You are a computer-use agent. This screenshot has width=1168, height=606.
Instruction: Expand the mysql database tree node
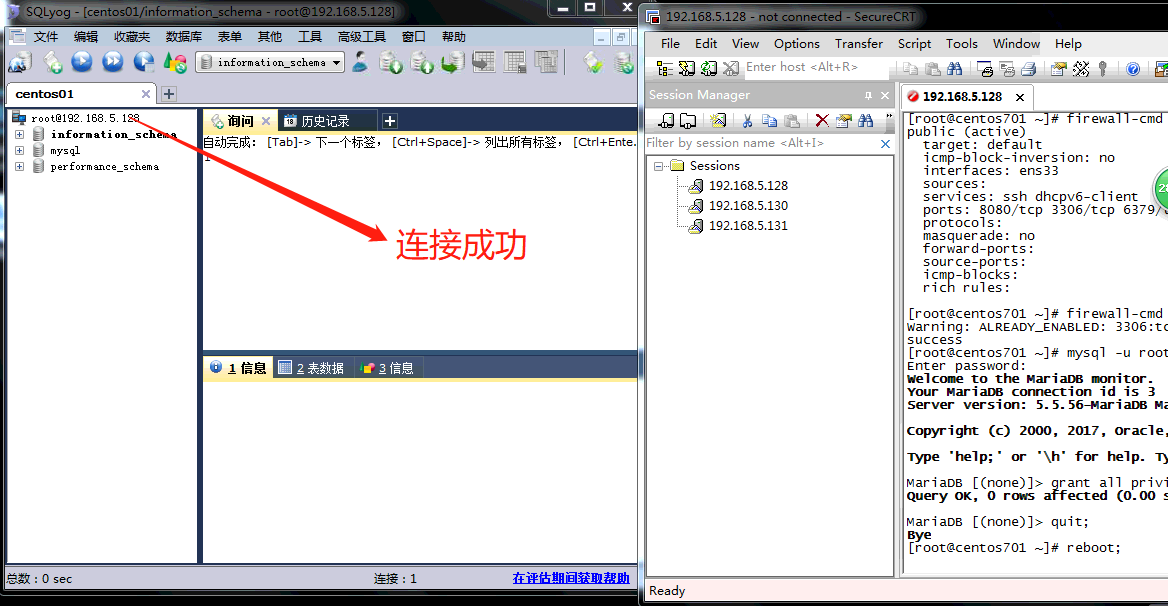[x=19, y=150]
